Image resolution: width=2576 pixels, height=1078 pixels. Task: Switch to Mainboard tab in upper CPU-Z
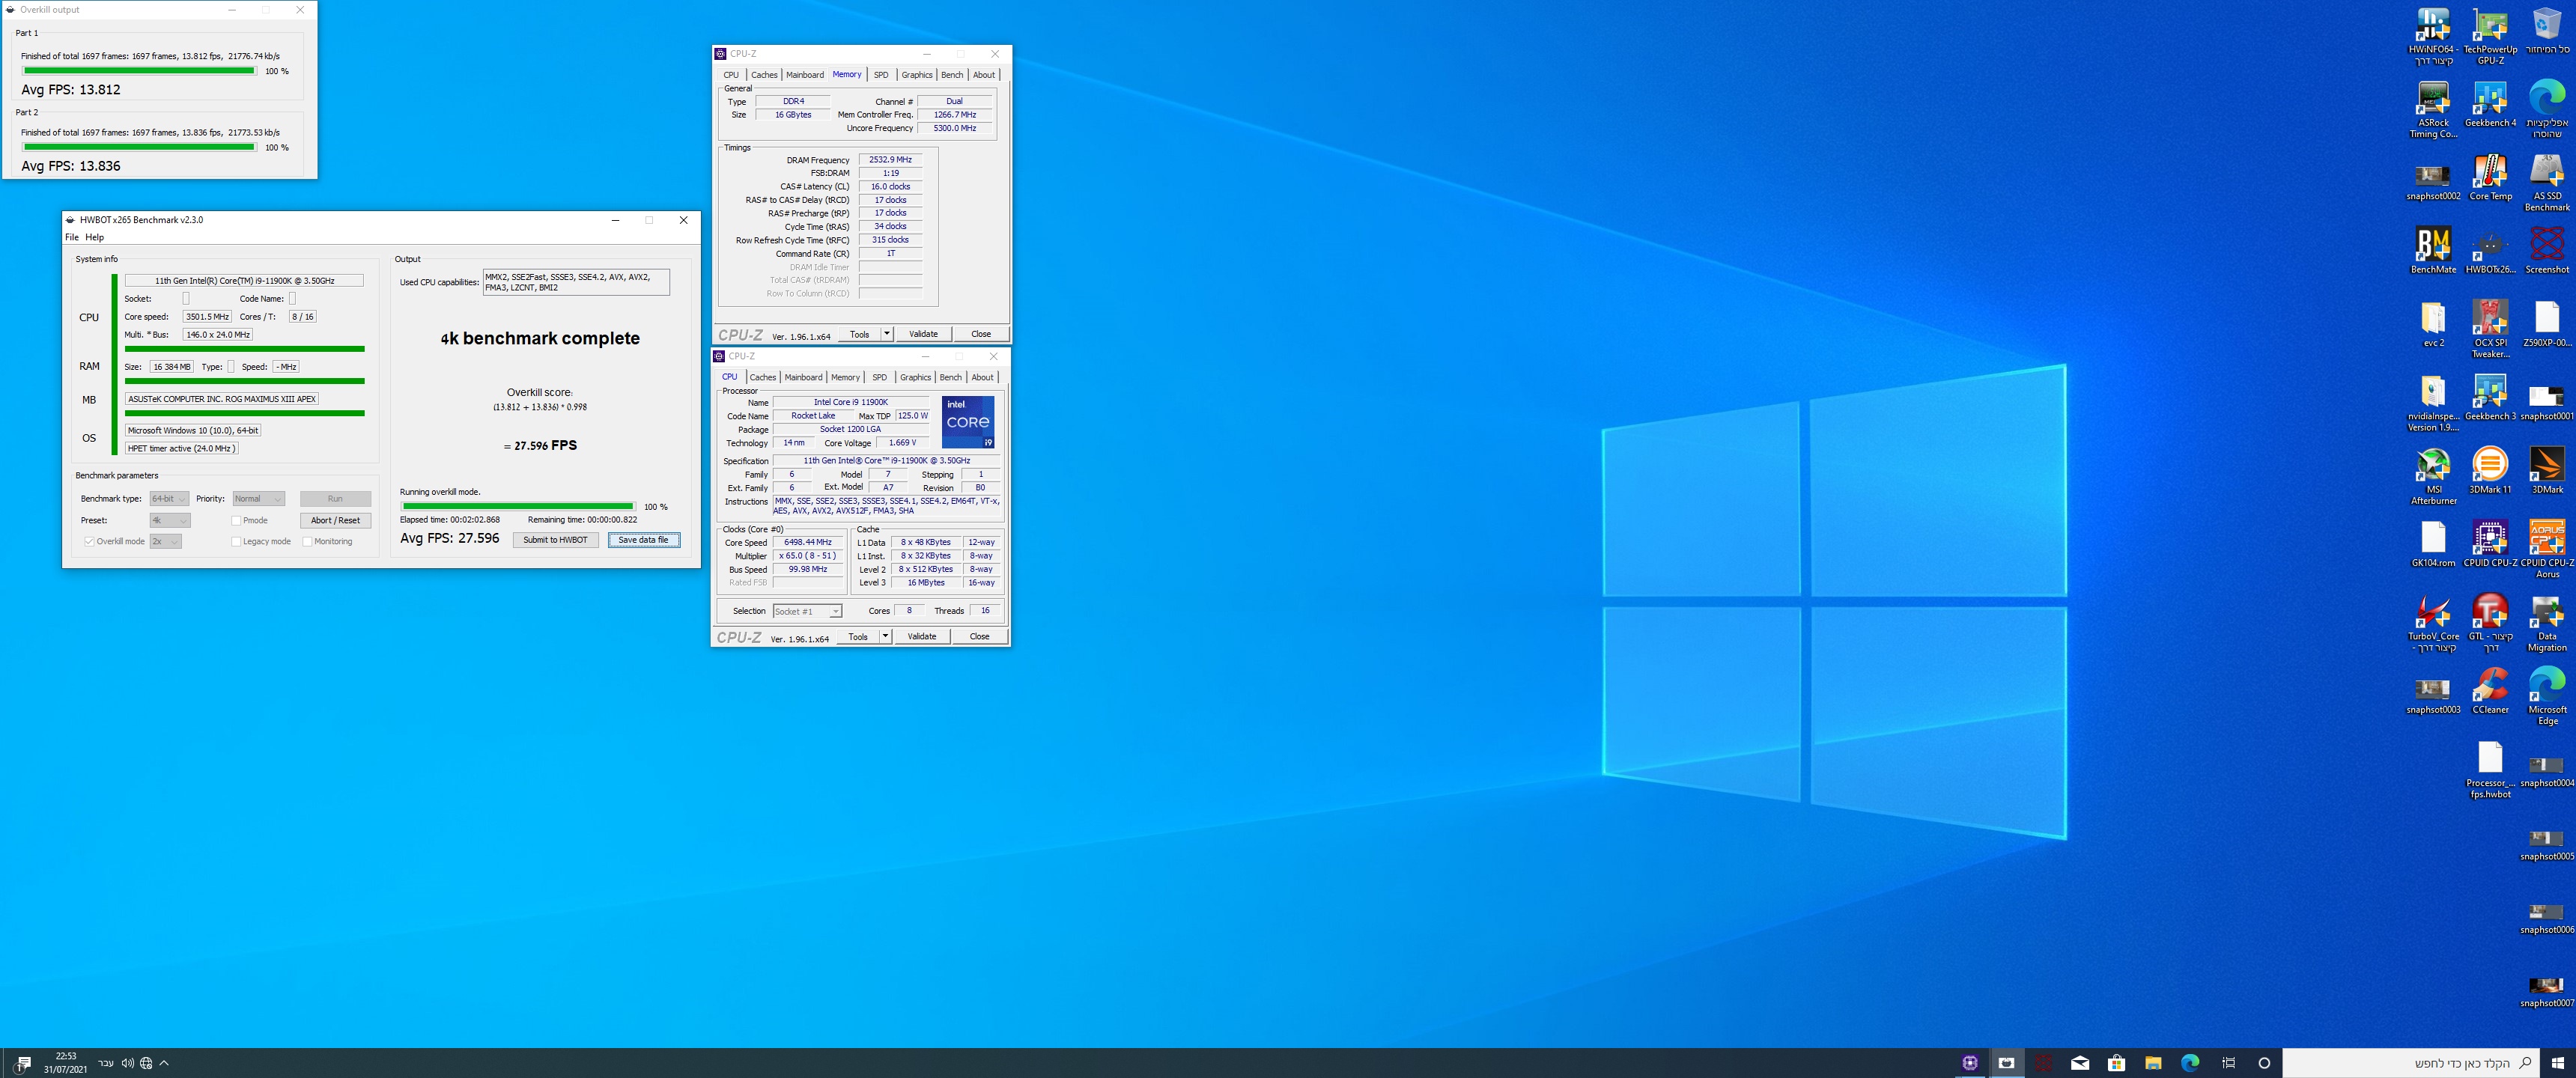click(x=805, y=75)
